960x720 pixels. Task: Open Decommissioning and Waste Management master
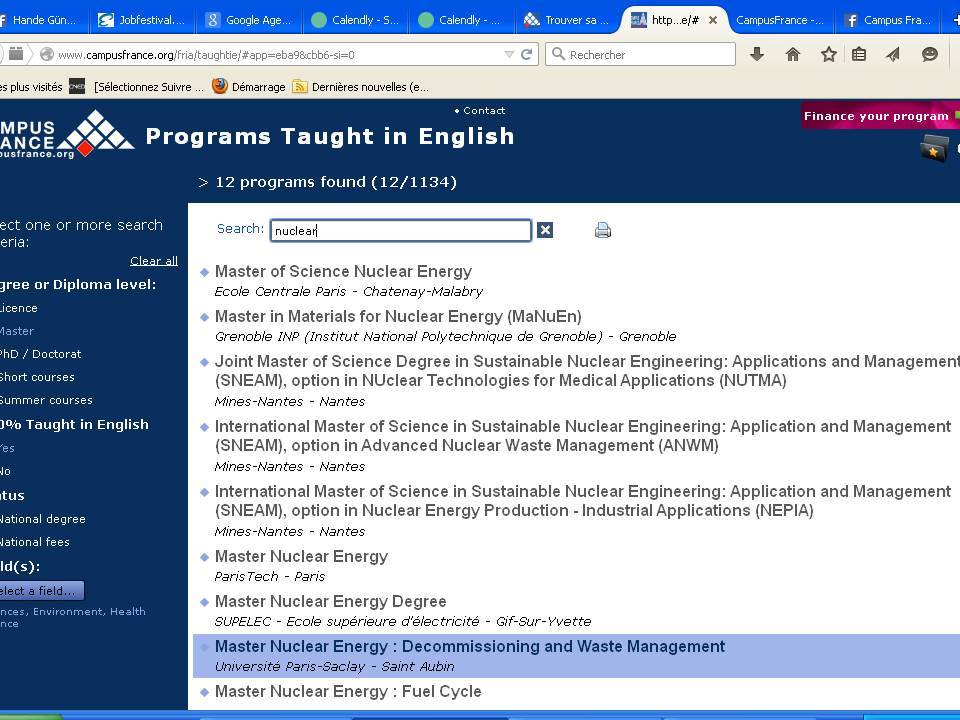[x=470, y=647]
